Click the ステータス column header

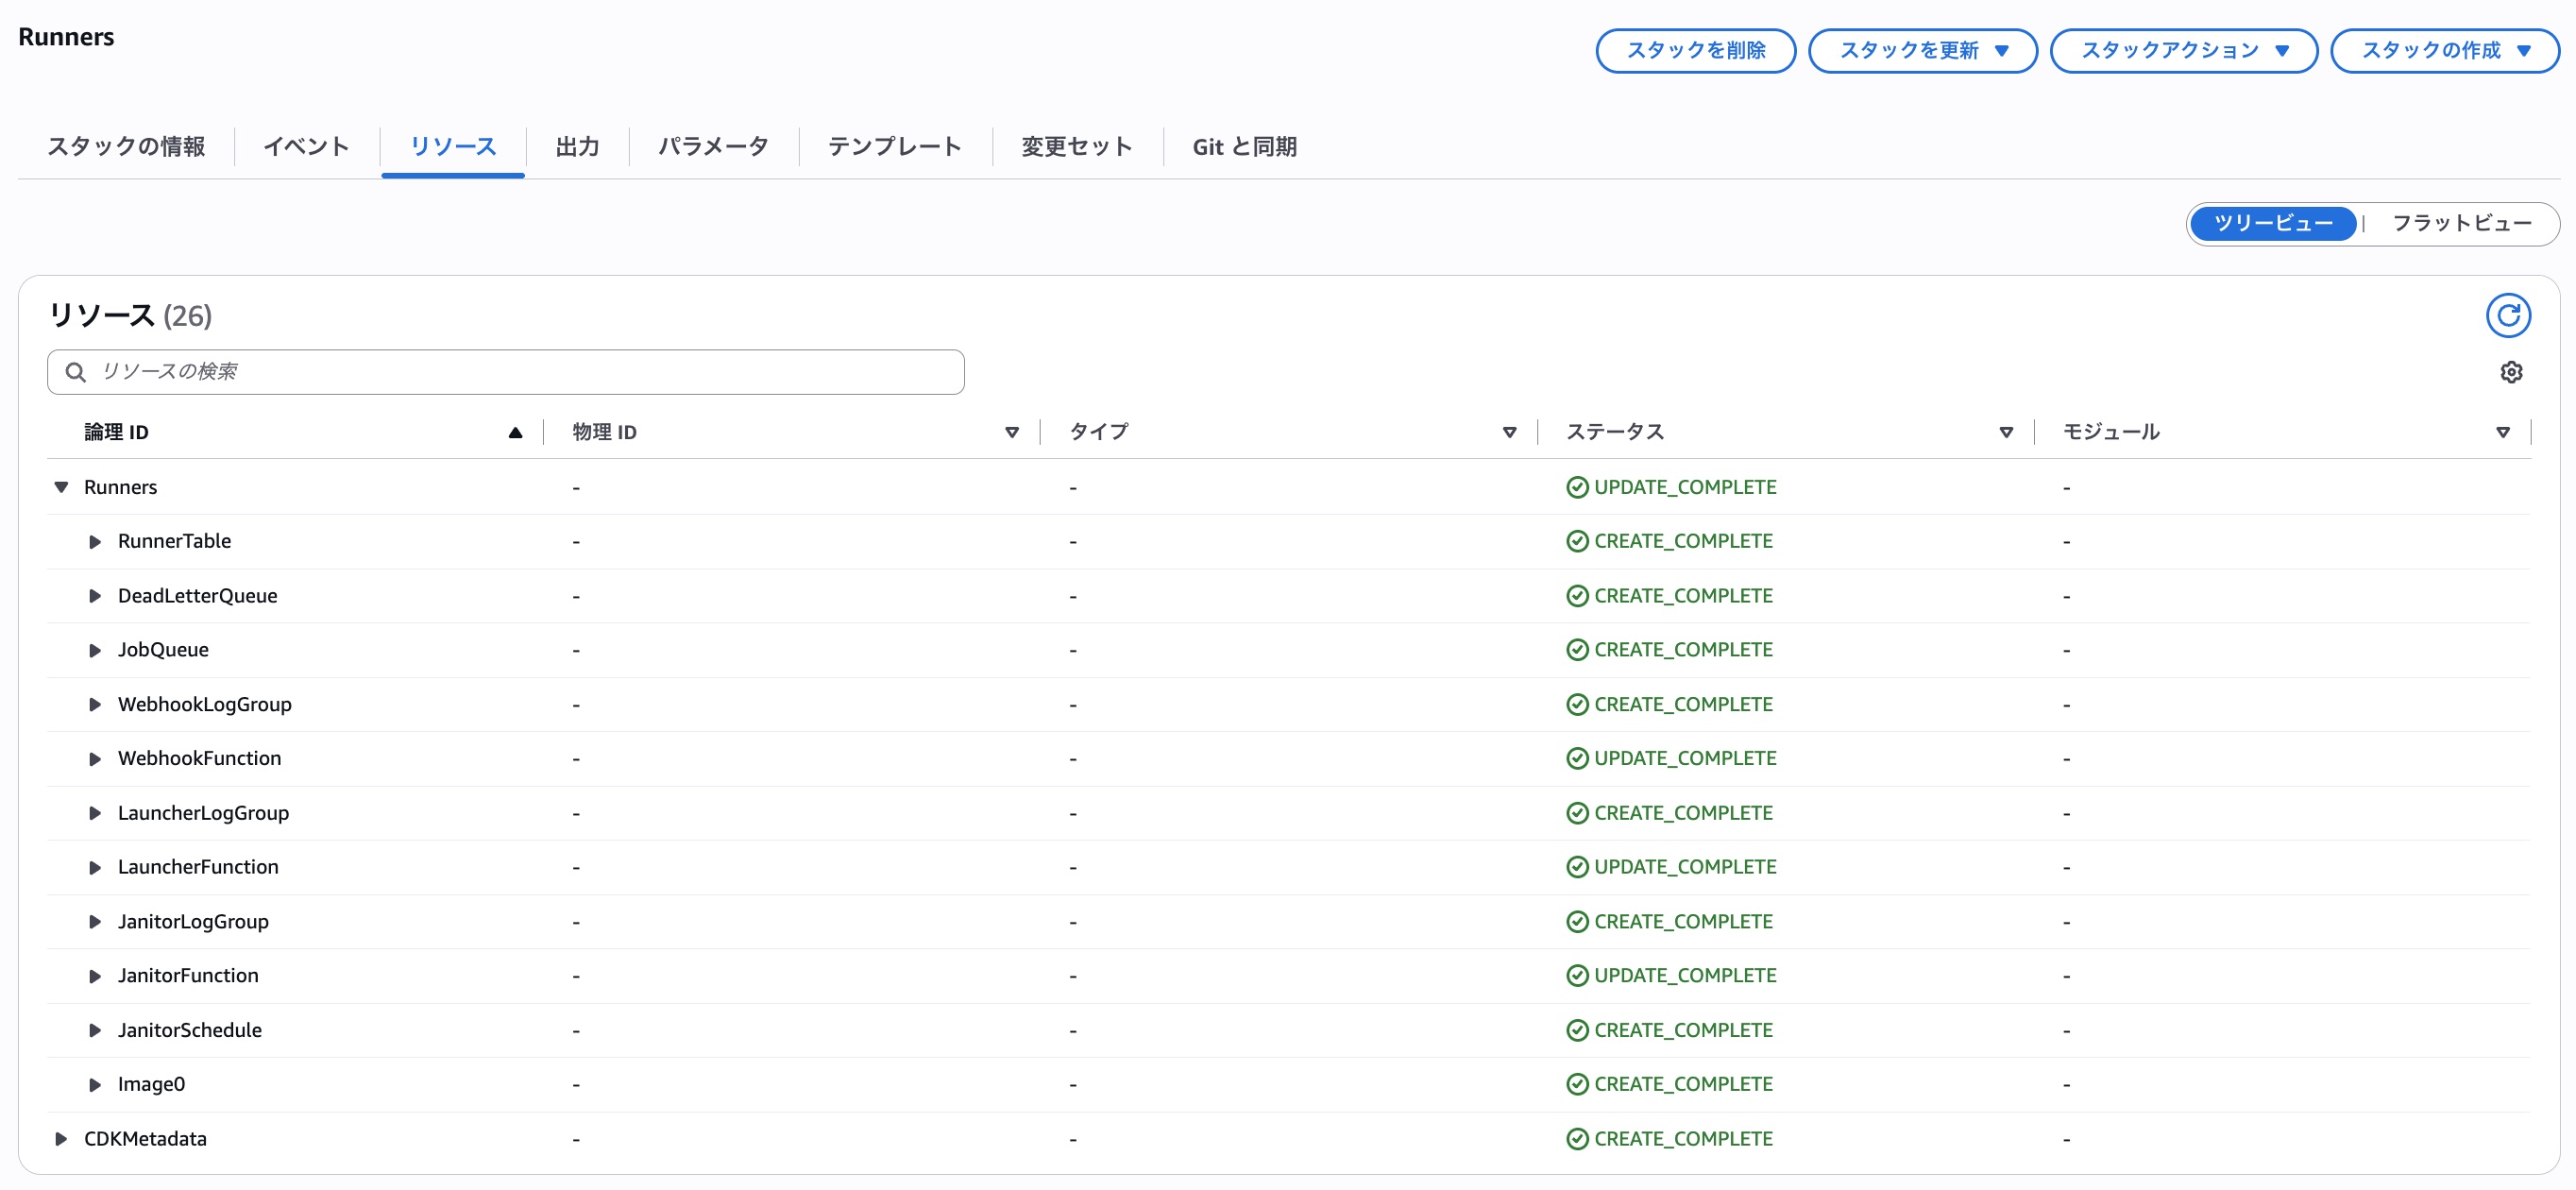click(x=1614, y=432)
